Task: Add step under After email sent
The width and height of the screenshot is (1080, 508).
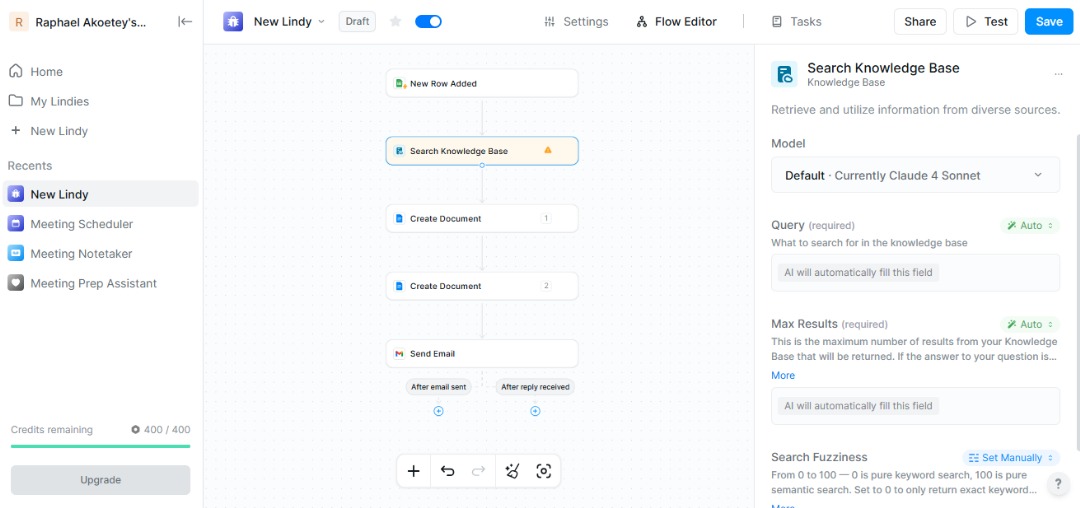Action: point(438,411)
